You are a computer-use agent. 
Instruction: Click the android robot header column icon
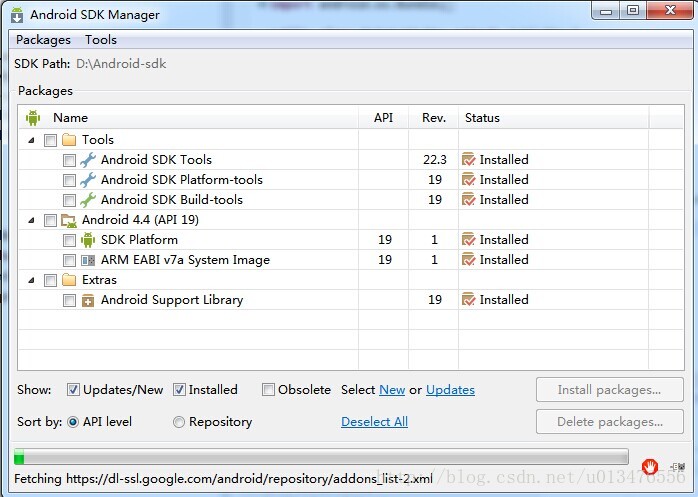(33, 118)
